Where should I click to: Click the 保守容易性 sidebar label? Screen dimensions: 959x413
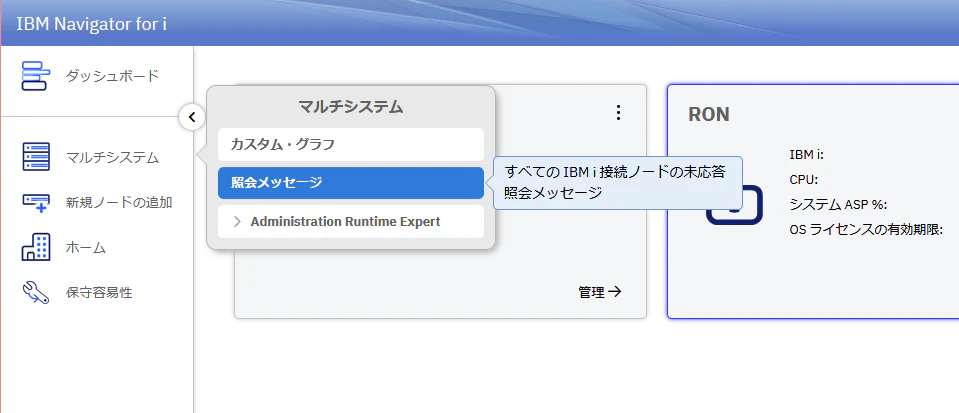click(x=99, y=292)
